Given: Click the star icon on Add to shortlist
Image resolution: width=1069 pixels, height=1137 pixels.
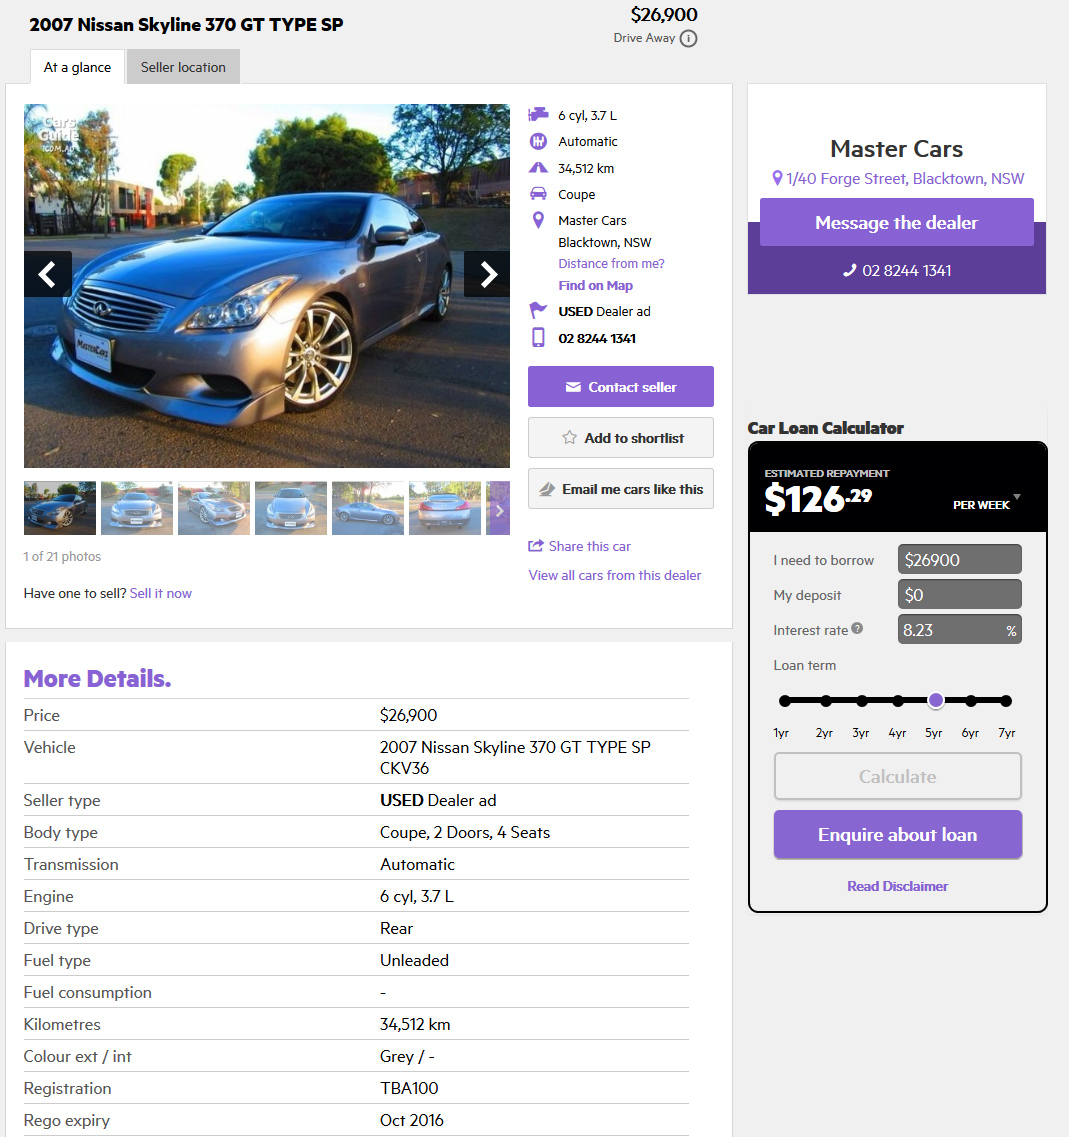Looking at the screenshot, I should click(x=569, y=437).
